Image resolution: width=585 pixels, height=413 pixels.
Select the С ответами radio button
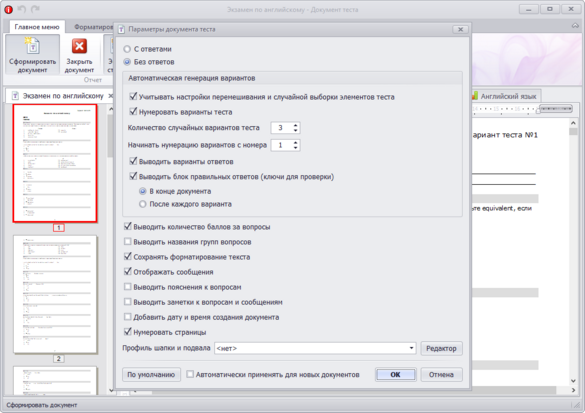coord(127,49)
